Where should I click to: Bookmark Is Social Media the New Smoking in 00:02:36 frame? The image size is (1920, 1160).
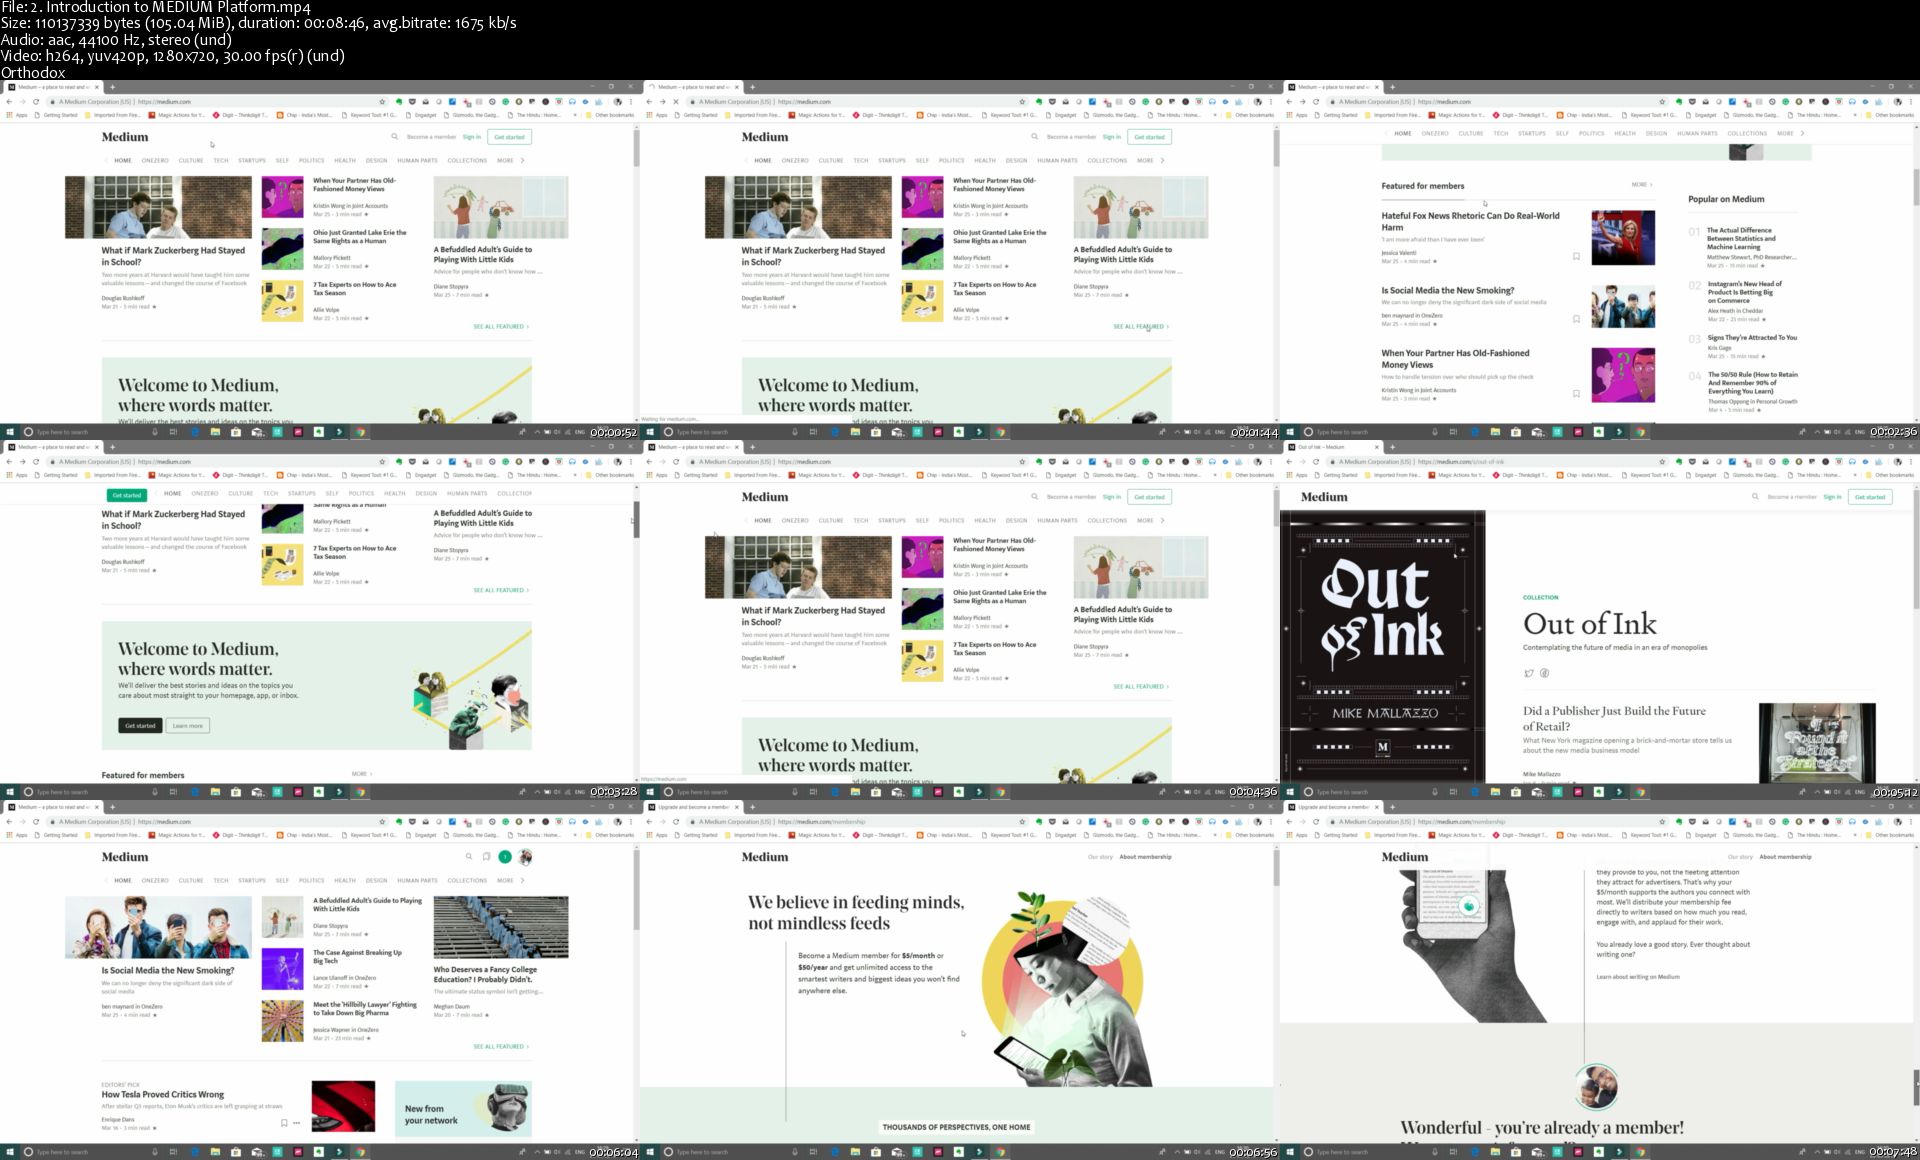pyautogui.click(x=1576, y=319)
